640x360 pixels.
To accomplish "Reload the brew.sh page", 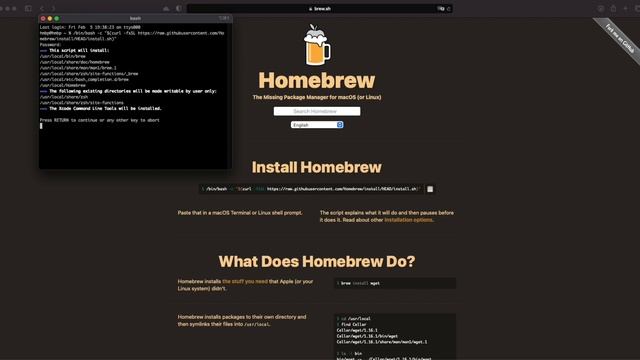I will click(x=449, y=9).
